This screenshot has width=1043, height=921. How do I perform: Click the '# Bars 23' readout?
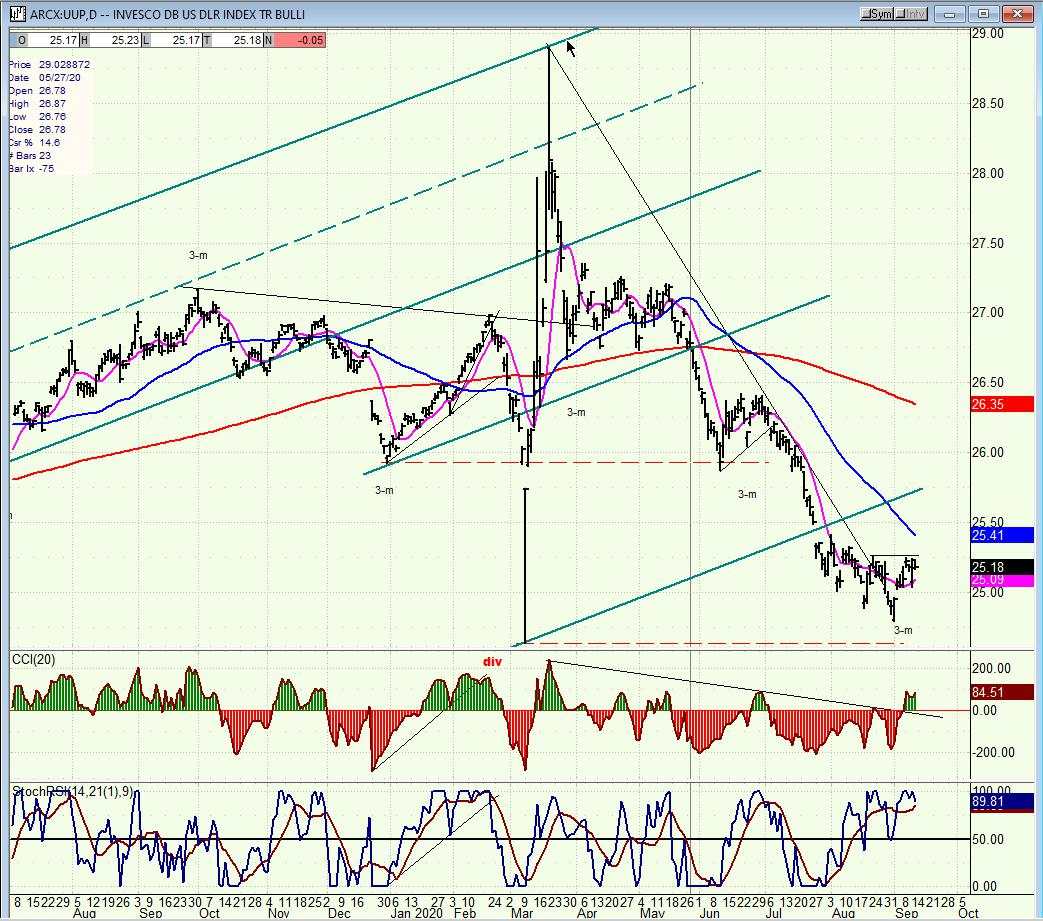31,156
